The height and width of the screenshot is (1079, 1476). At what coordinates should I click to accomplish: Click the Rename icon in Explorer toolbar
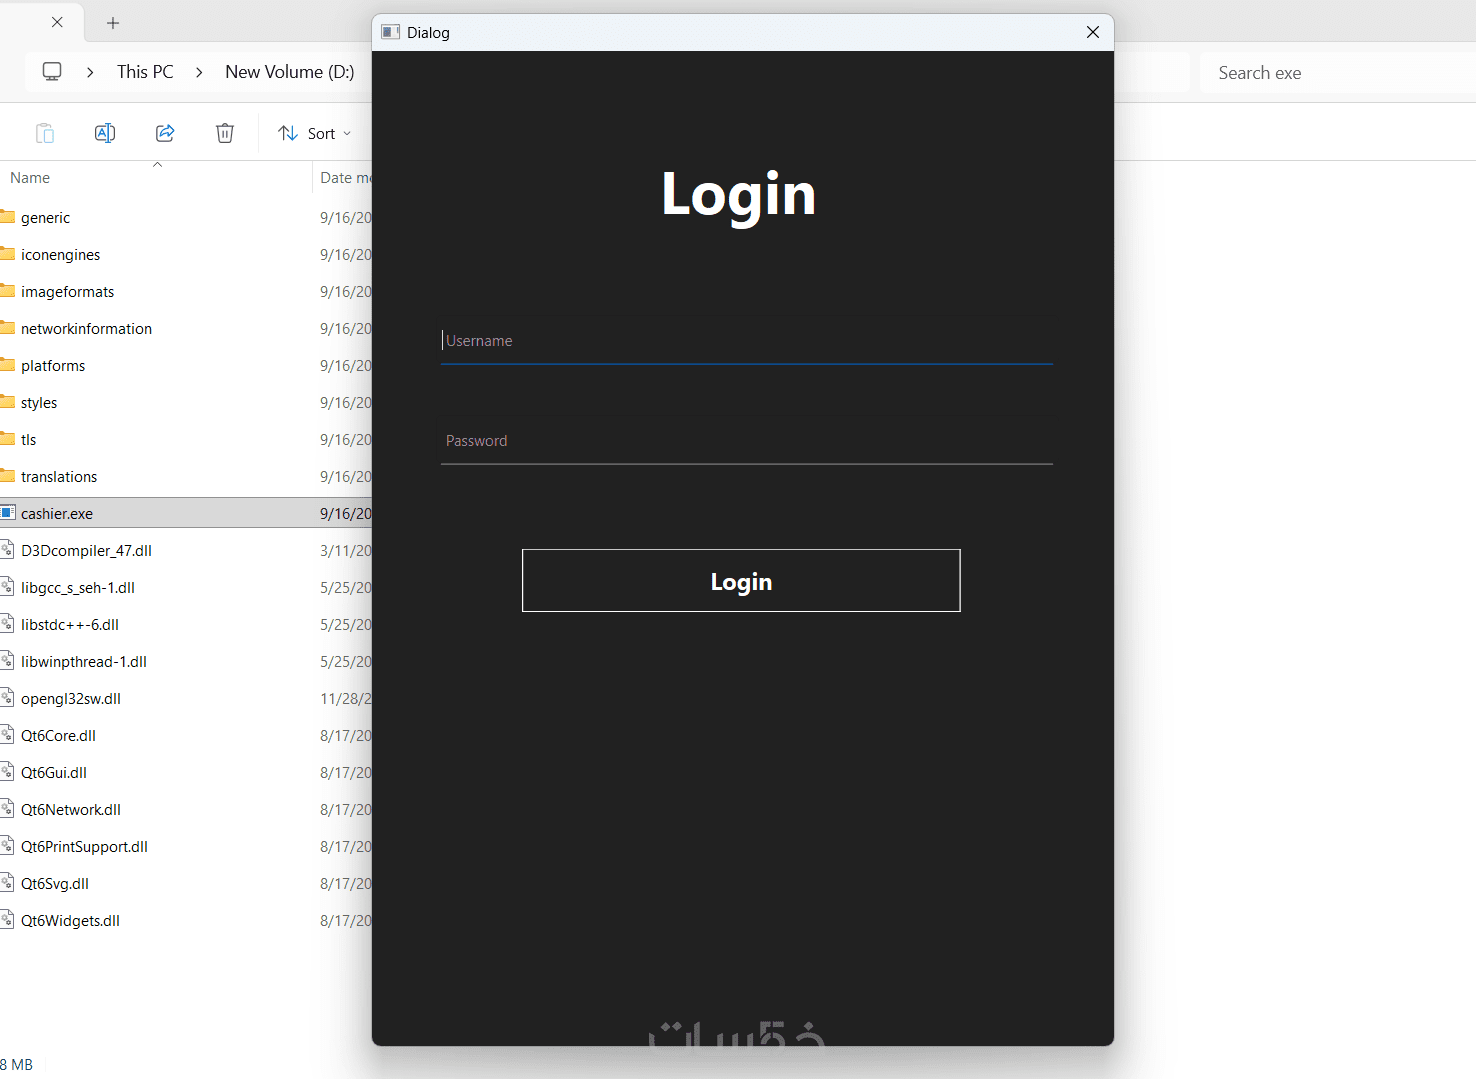(x=105, y=133)
